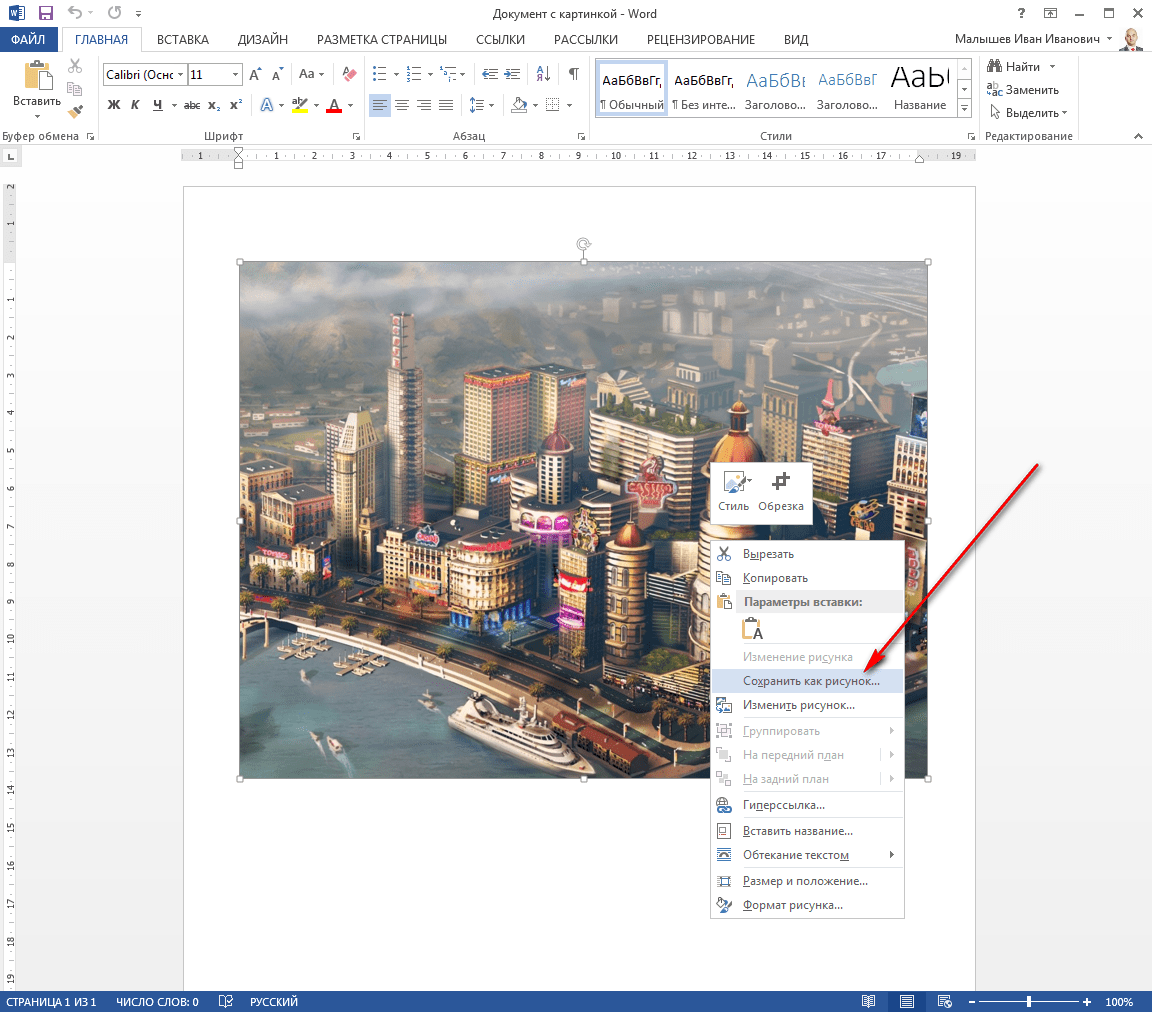Click Read Mode view icon in status bar
The width and height of the screenshot is (1152, 1012).
point(868,1001)
